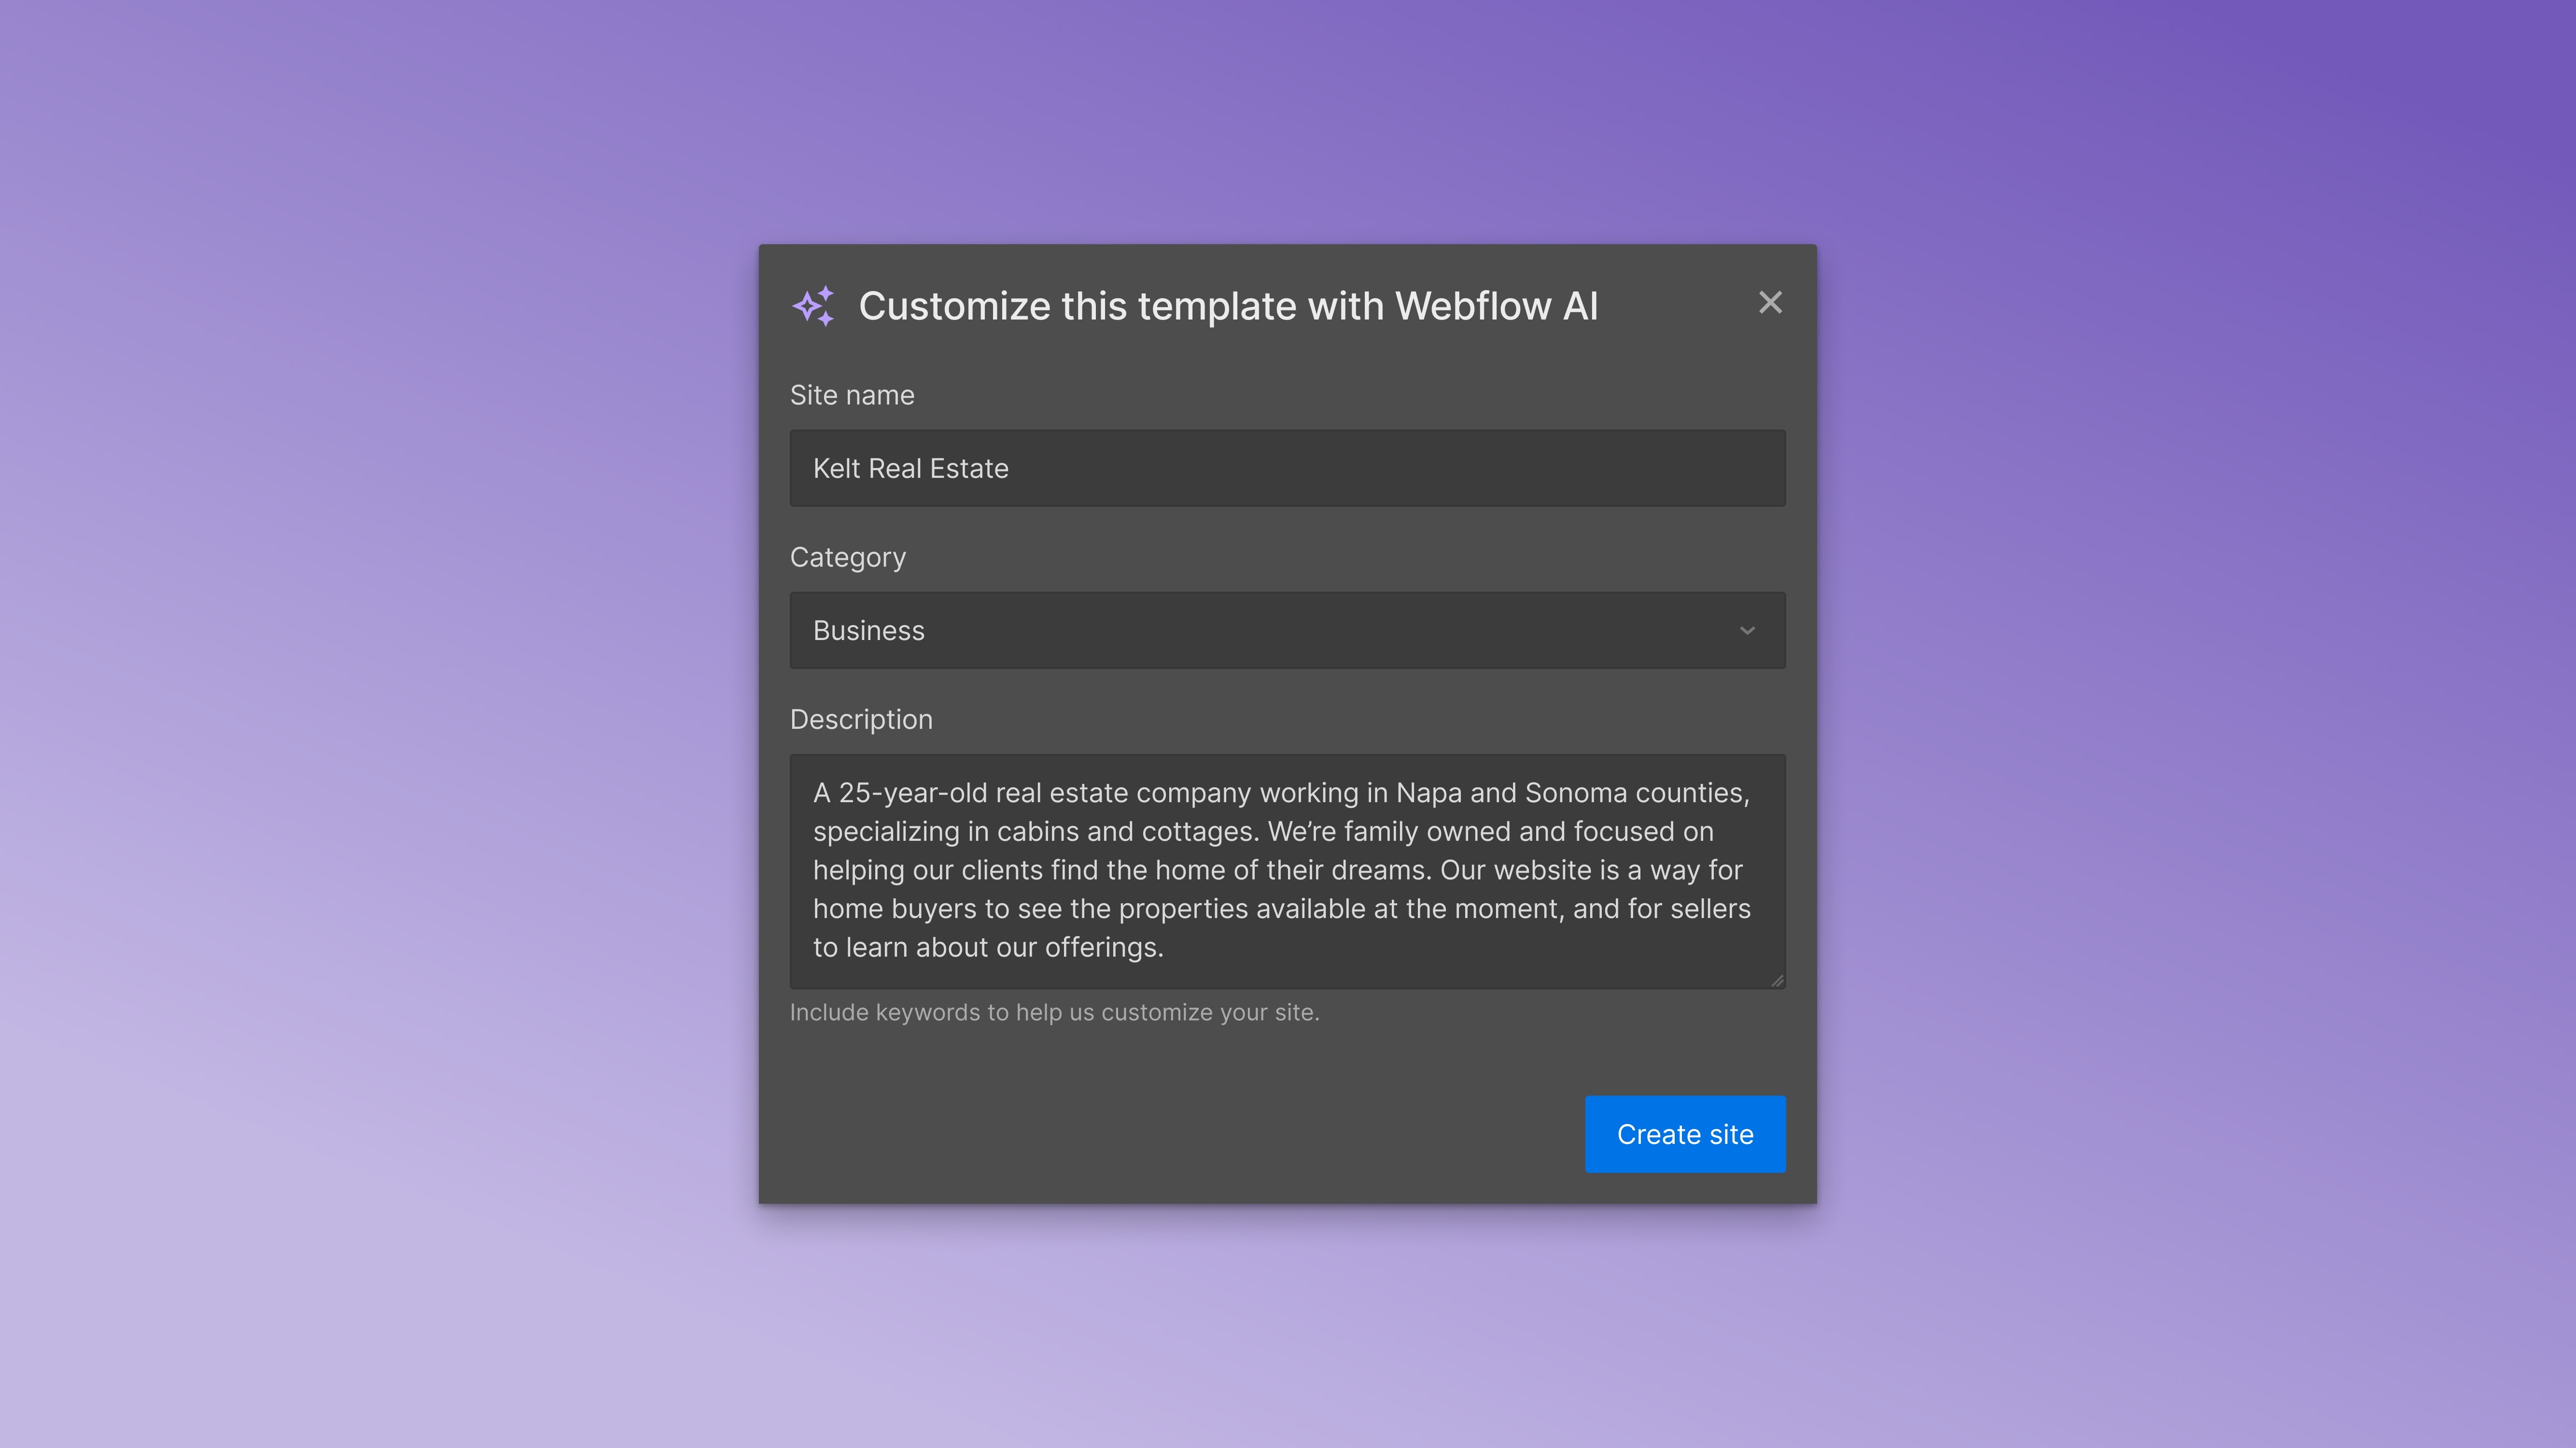Click the Create site button

[x=1684, y=1134]
